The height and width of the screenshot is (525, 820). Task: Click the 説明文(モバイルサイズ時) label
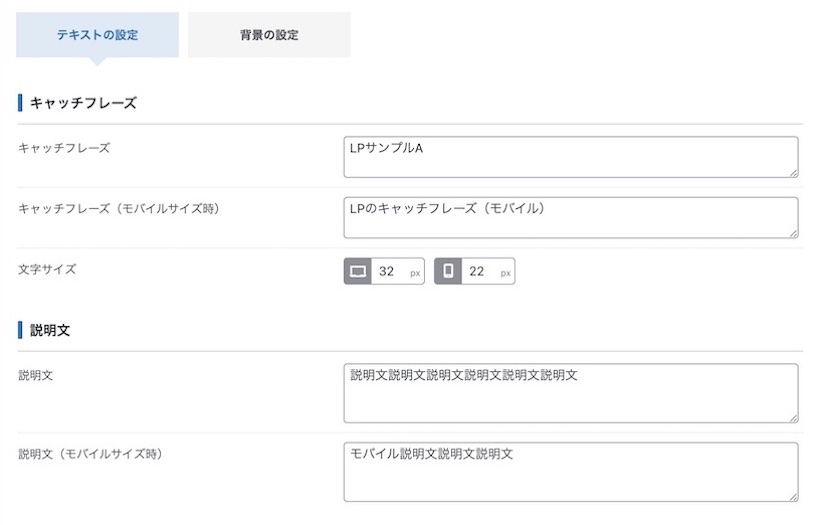(91, 454)
